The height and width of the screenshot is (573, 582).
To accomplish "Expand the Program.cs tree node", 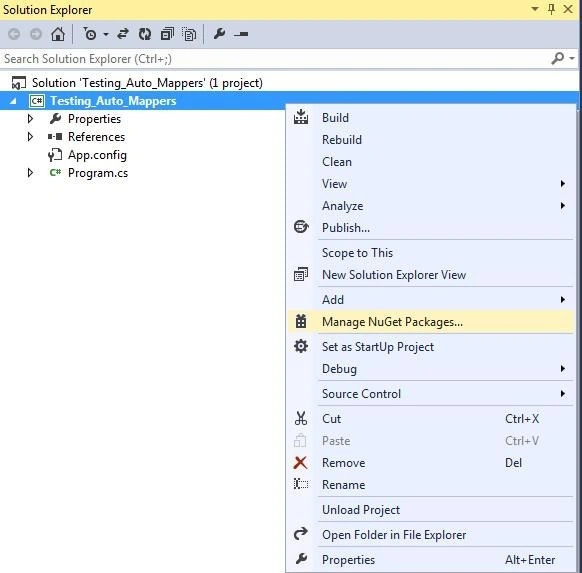I will (30, 173).
